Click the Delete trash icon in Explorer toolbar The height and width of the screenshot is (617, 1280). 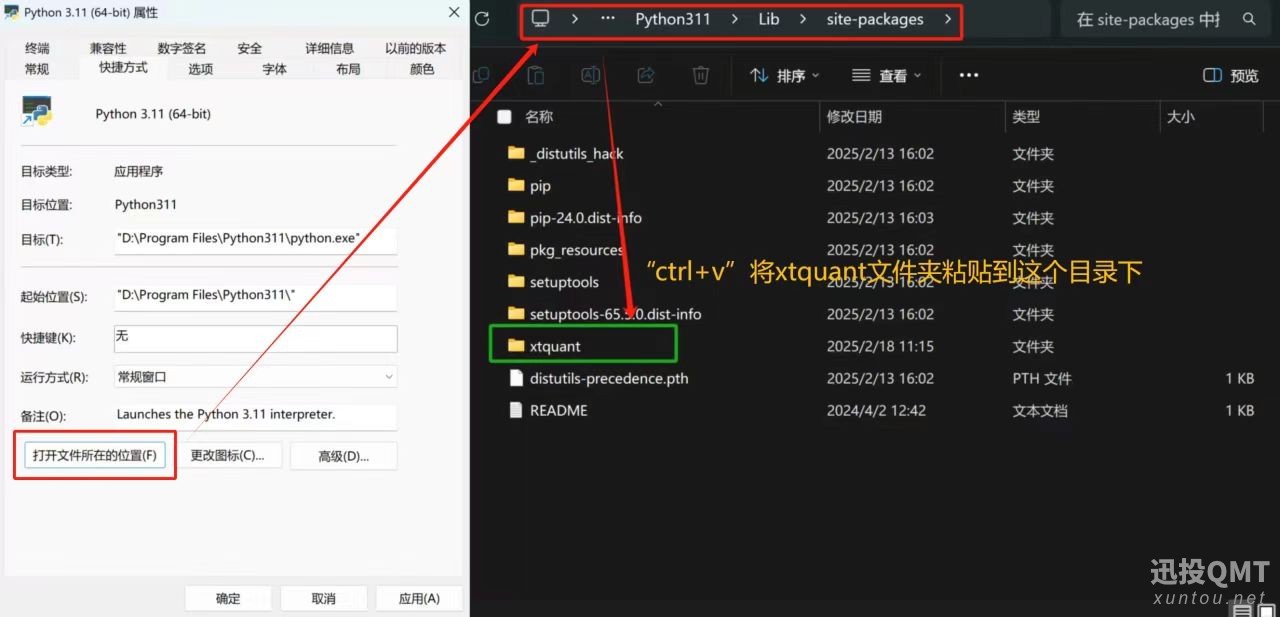(701, 75)
